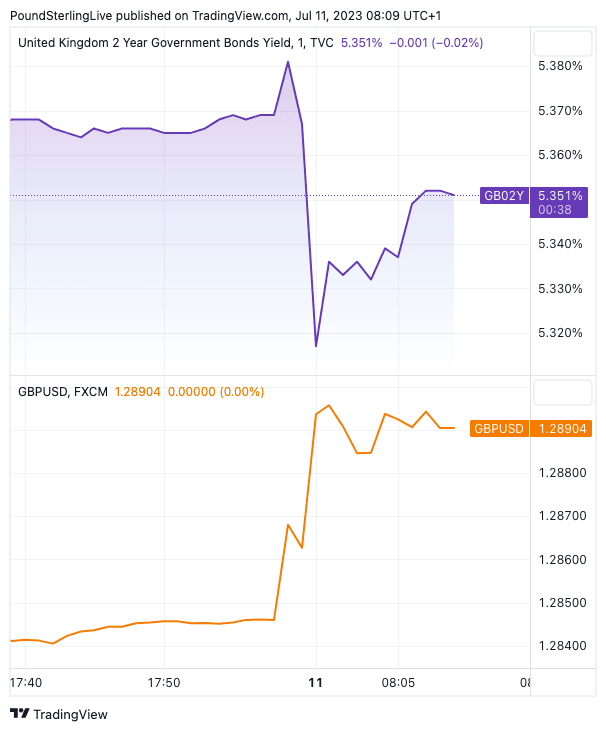Screen dimensions: 606x731
Task: Click the purple 5.351% price tag
Action: (x=560, y=196)
